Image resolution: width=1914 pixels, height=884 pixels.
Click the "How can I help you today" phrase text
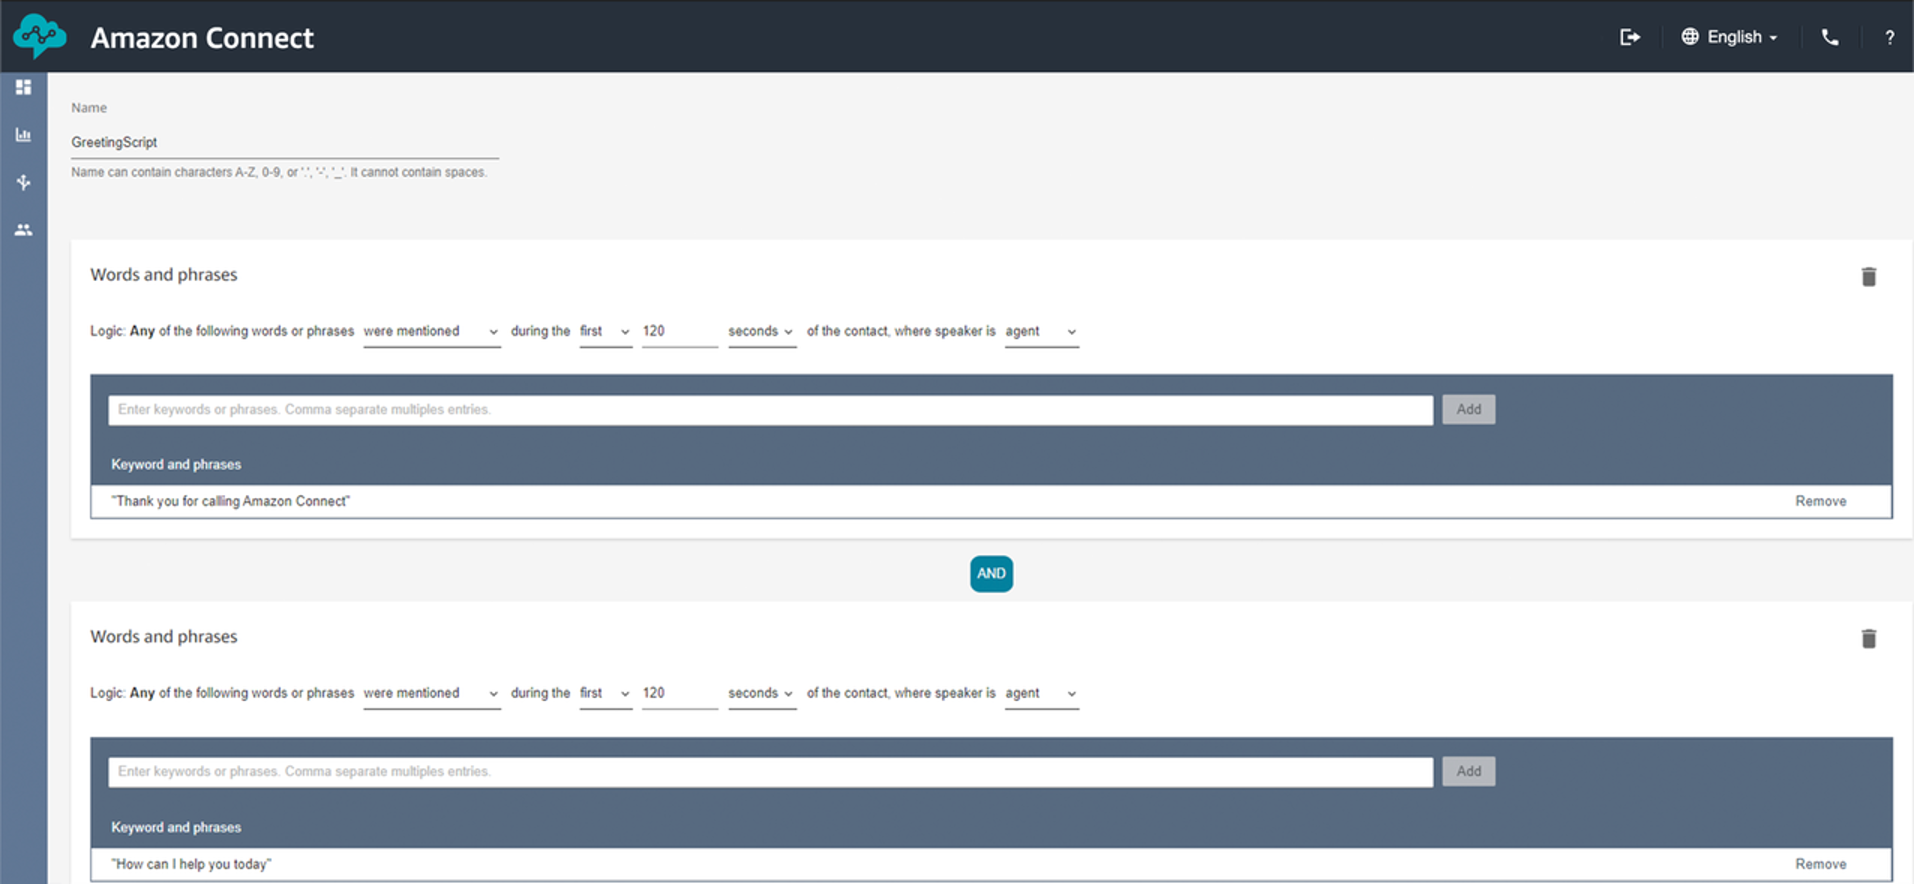(191, 865)
